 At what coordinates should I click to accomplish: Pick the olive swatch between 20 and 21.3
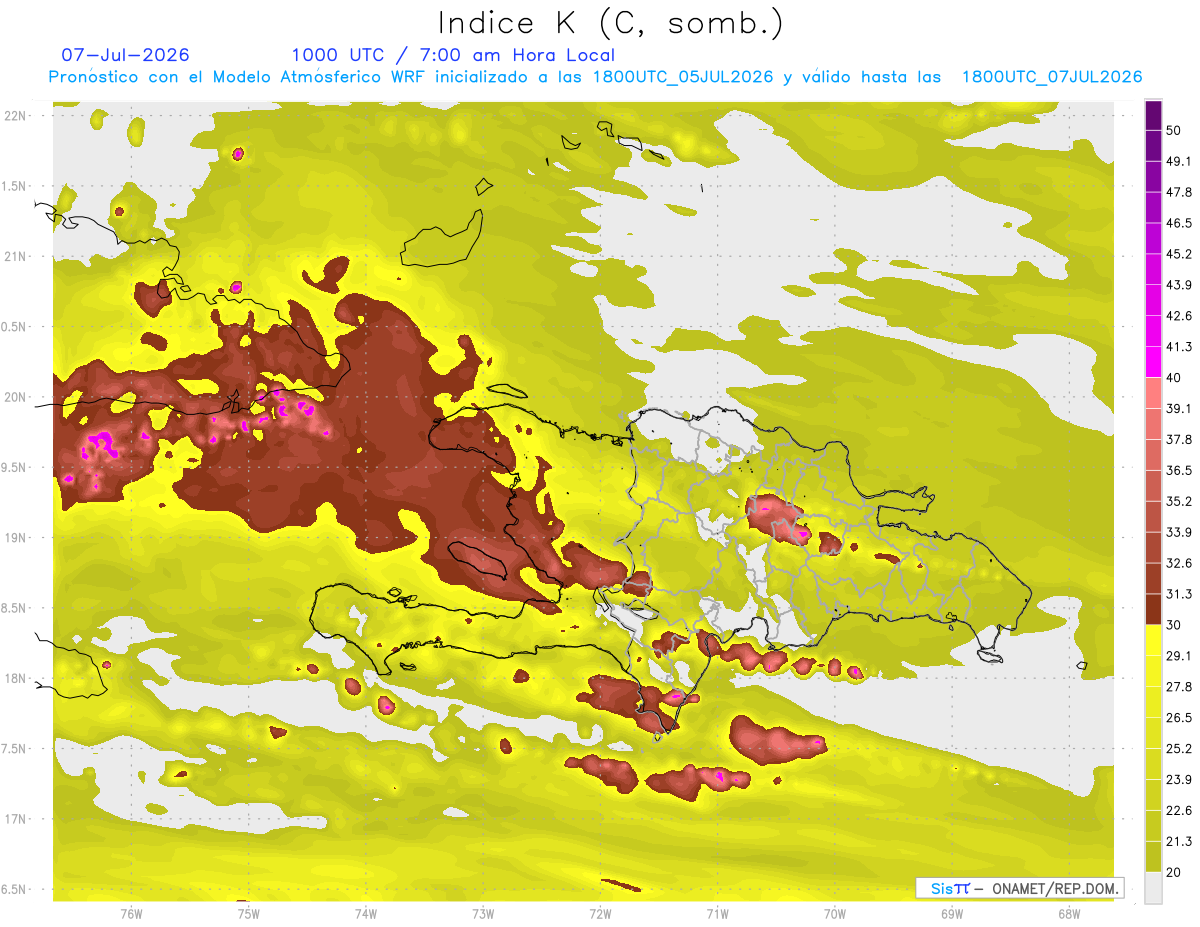1154,856
